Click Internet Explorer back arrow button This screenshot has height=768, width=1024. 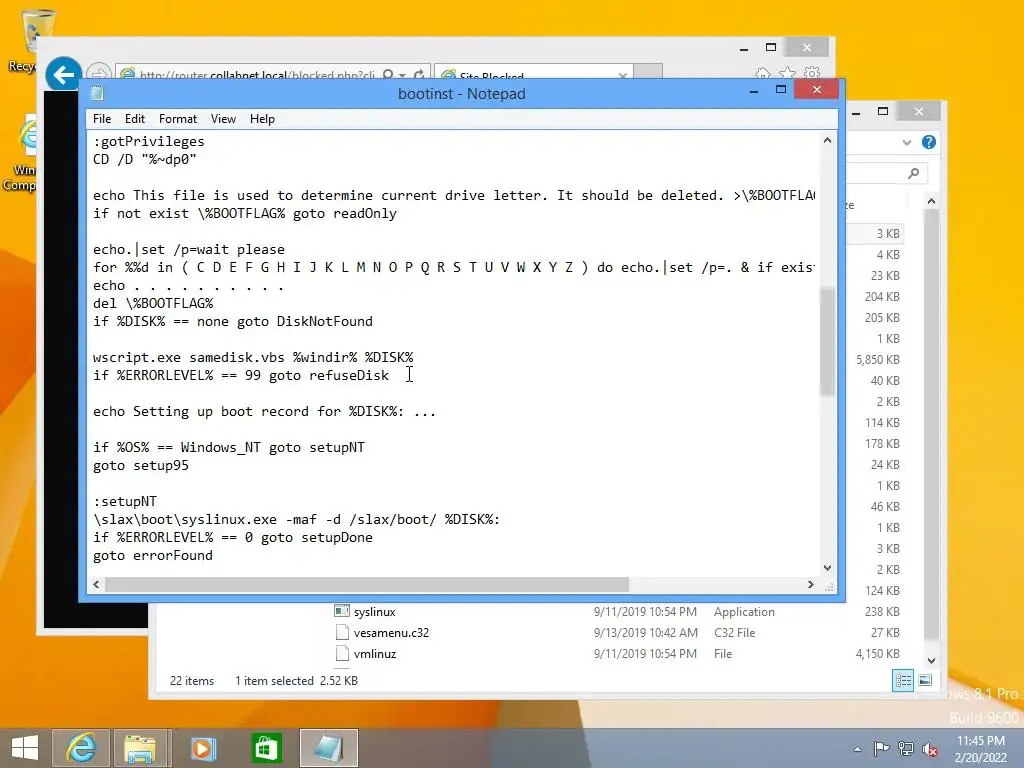[x=63, y=75]
